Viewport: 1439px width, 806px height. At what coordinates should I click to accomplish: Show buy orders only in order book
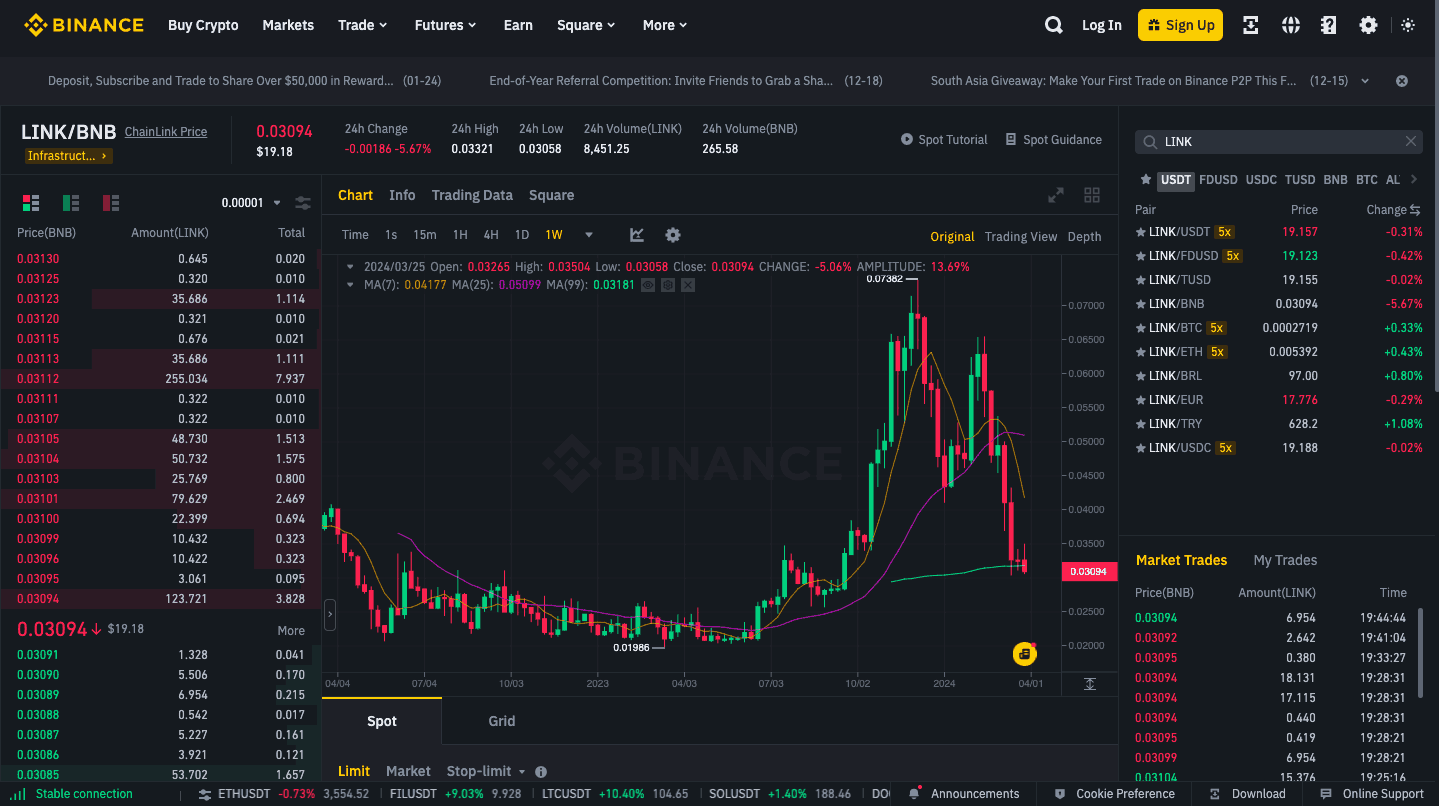71,203
